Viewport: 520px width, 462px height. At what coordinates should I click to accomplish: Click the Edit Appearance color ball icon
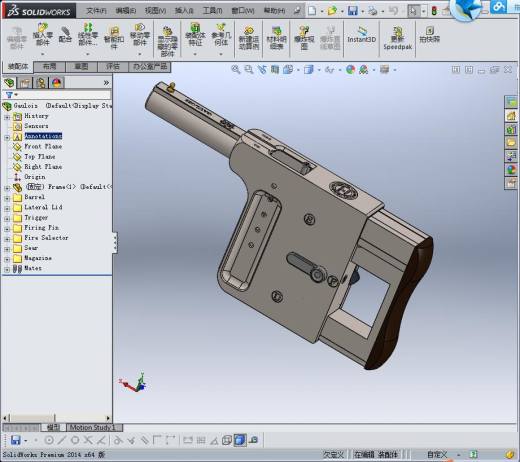point(350,69)
